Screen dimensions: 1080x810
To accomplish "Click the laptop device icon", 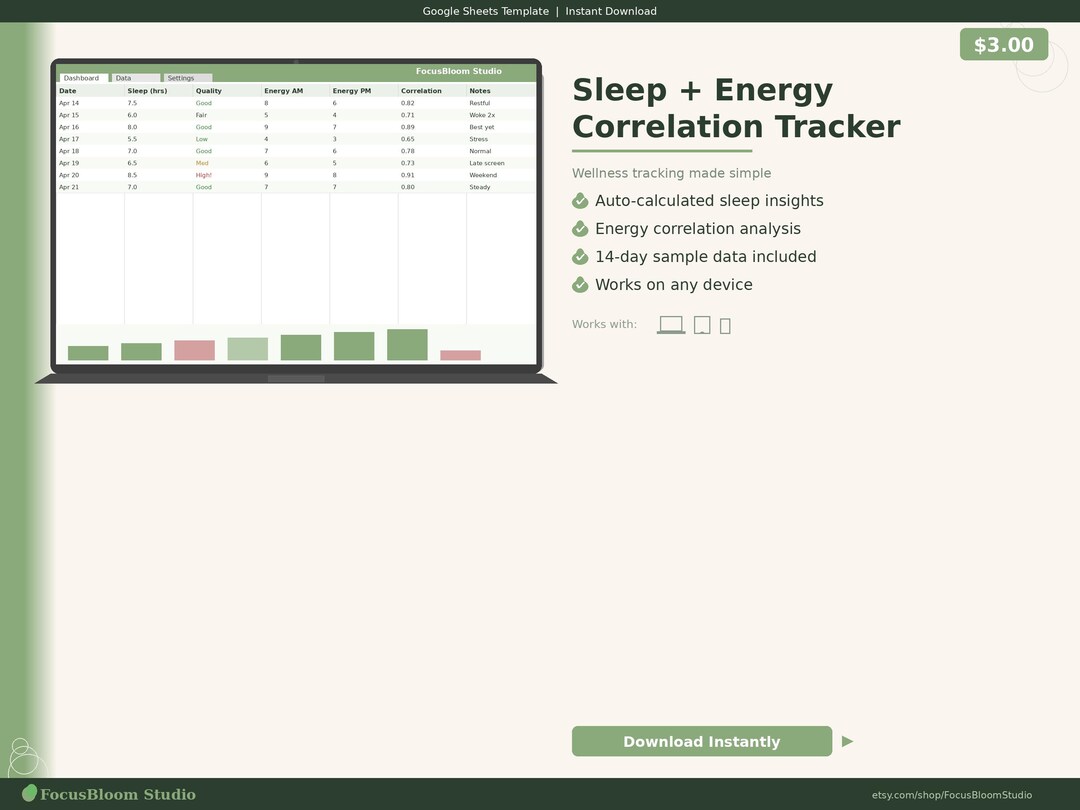I will pos(671,325).
